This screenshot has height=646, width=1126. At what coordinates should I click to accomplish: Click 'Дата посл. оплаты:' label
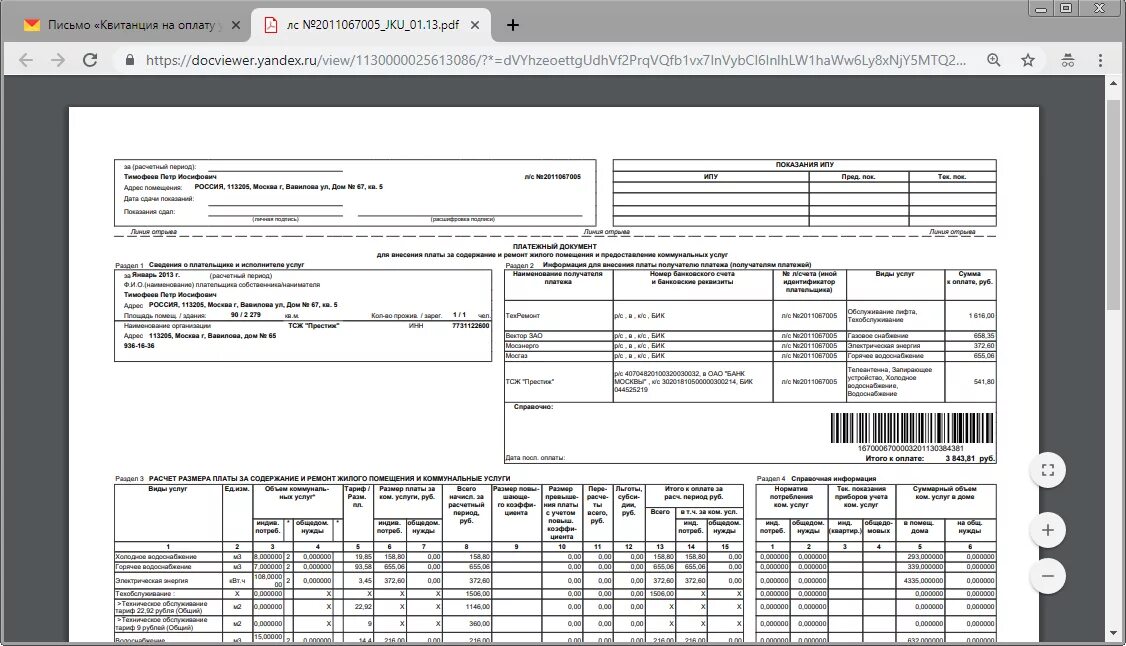(x=535, y=458)
